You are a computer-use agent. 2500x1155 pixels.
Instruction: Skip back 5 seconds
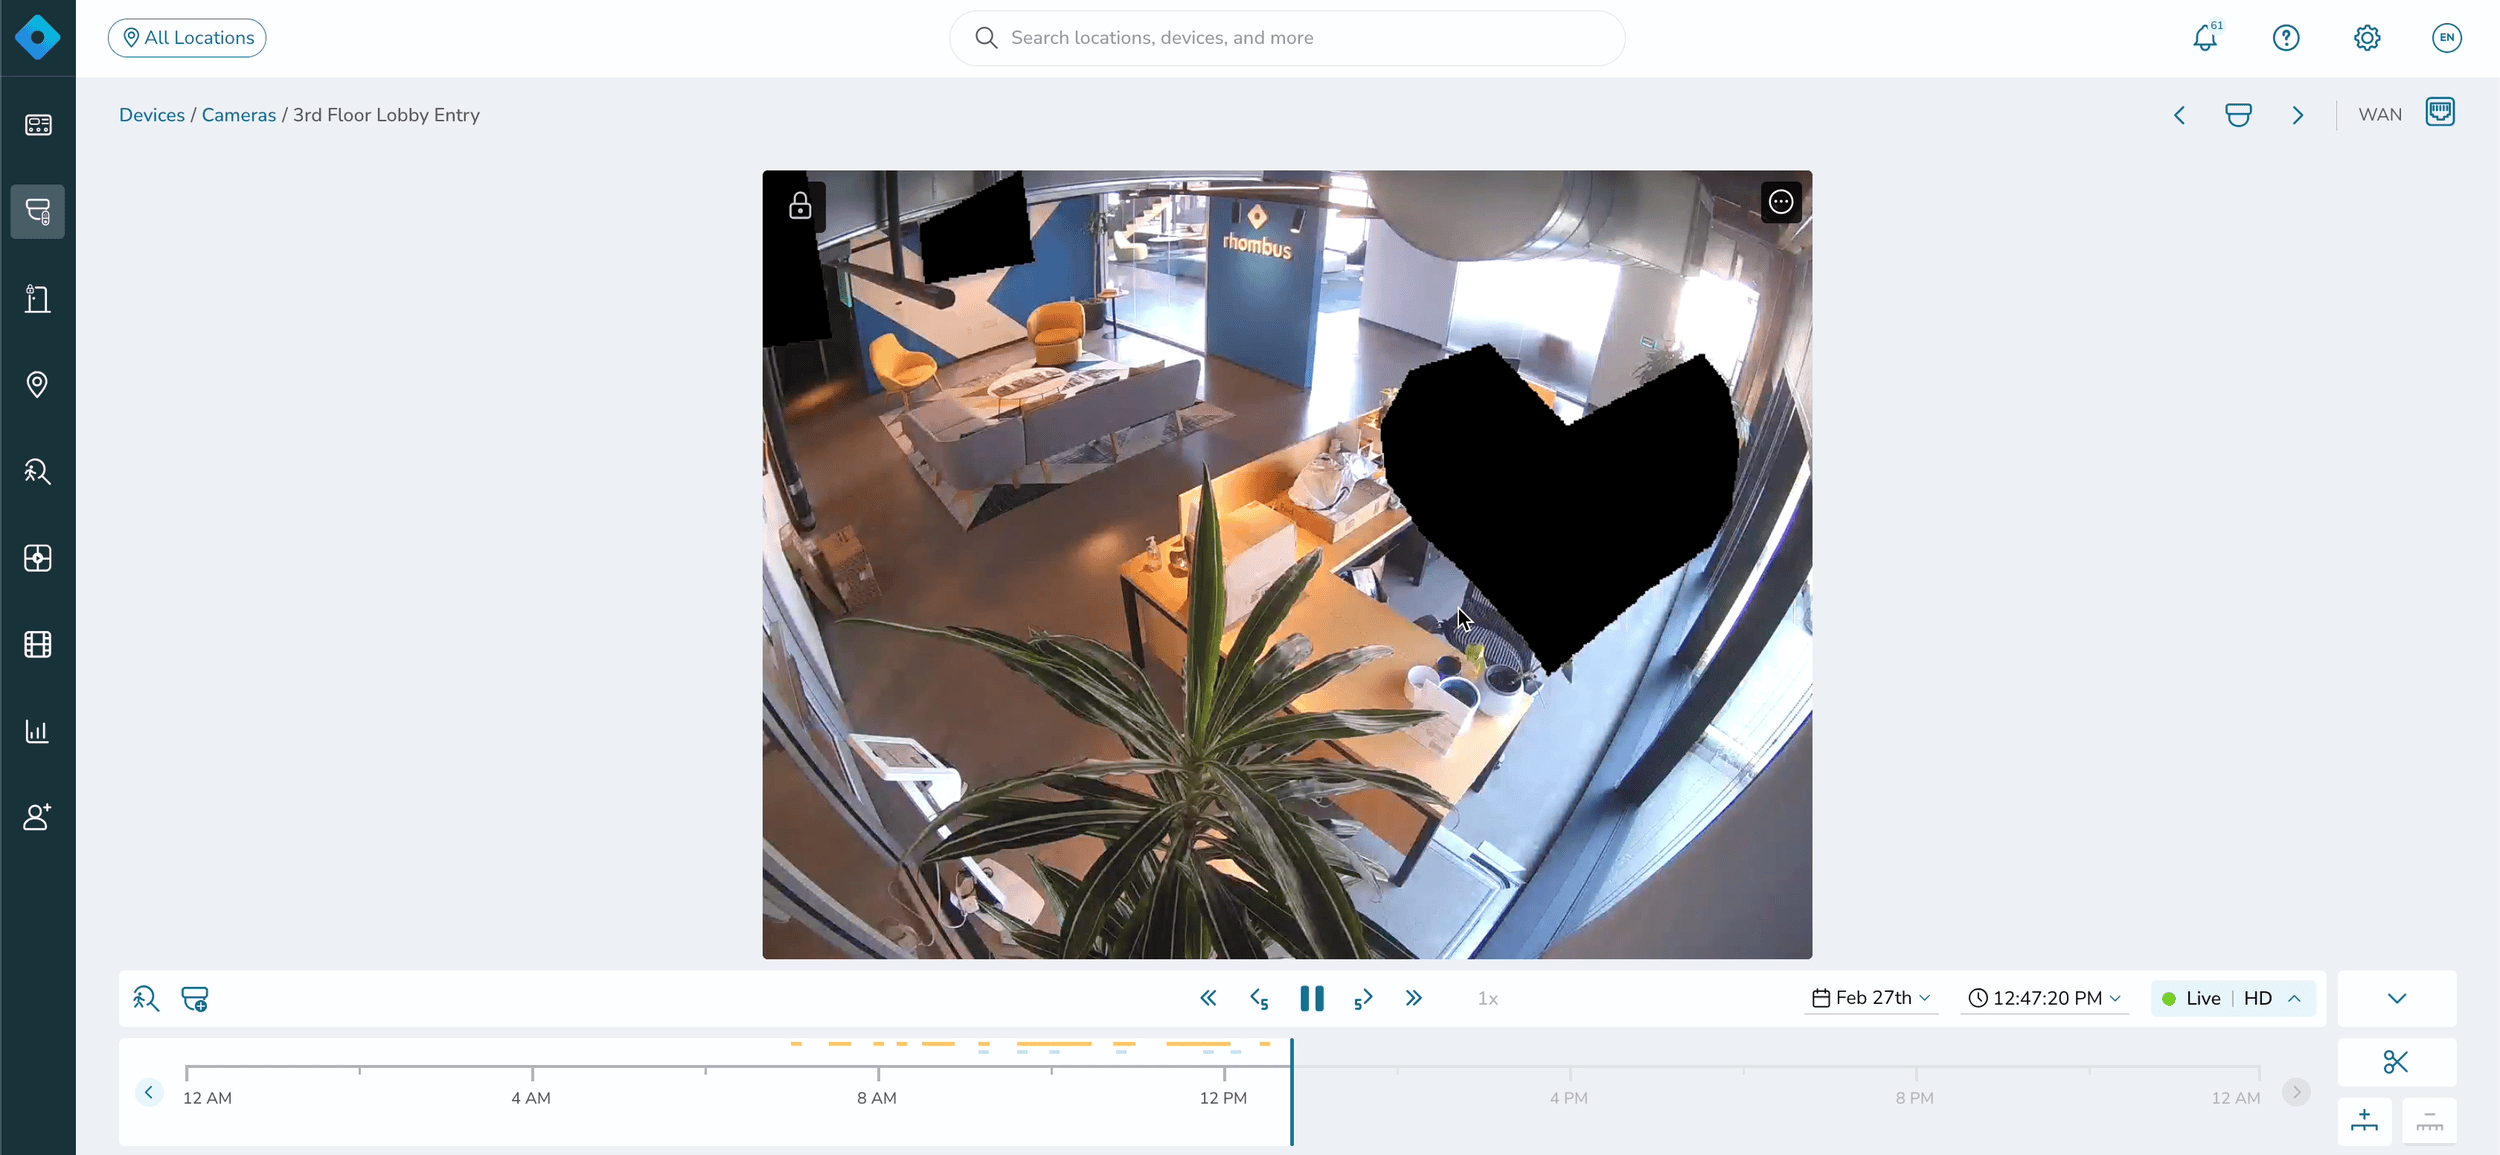(x=1260, y=998)
